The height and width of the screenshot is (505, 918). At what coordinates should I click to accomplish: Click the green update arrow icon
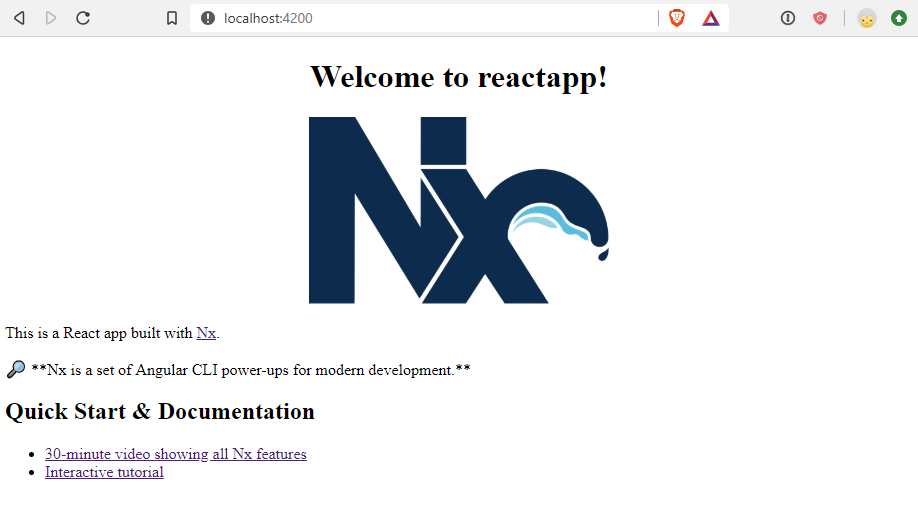(x=898, y=18)
